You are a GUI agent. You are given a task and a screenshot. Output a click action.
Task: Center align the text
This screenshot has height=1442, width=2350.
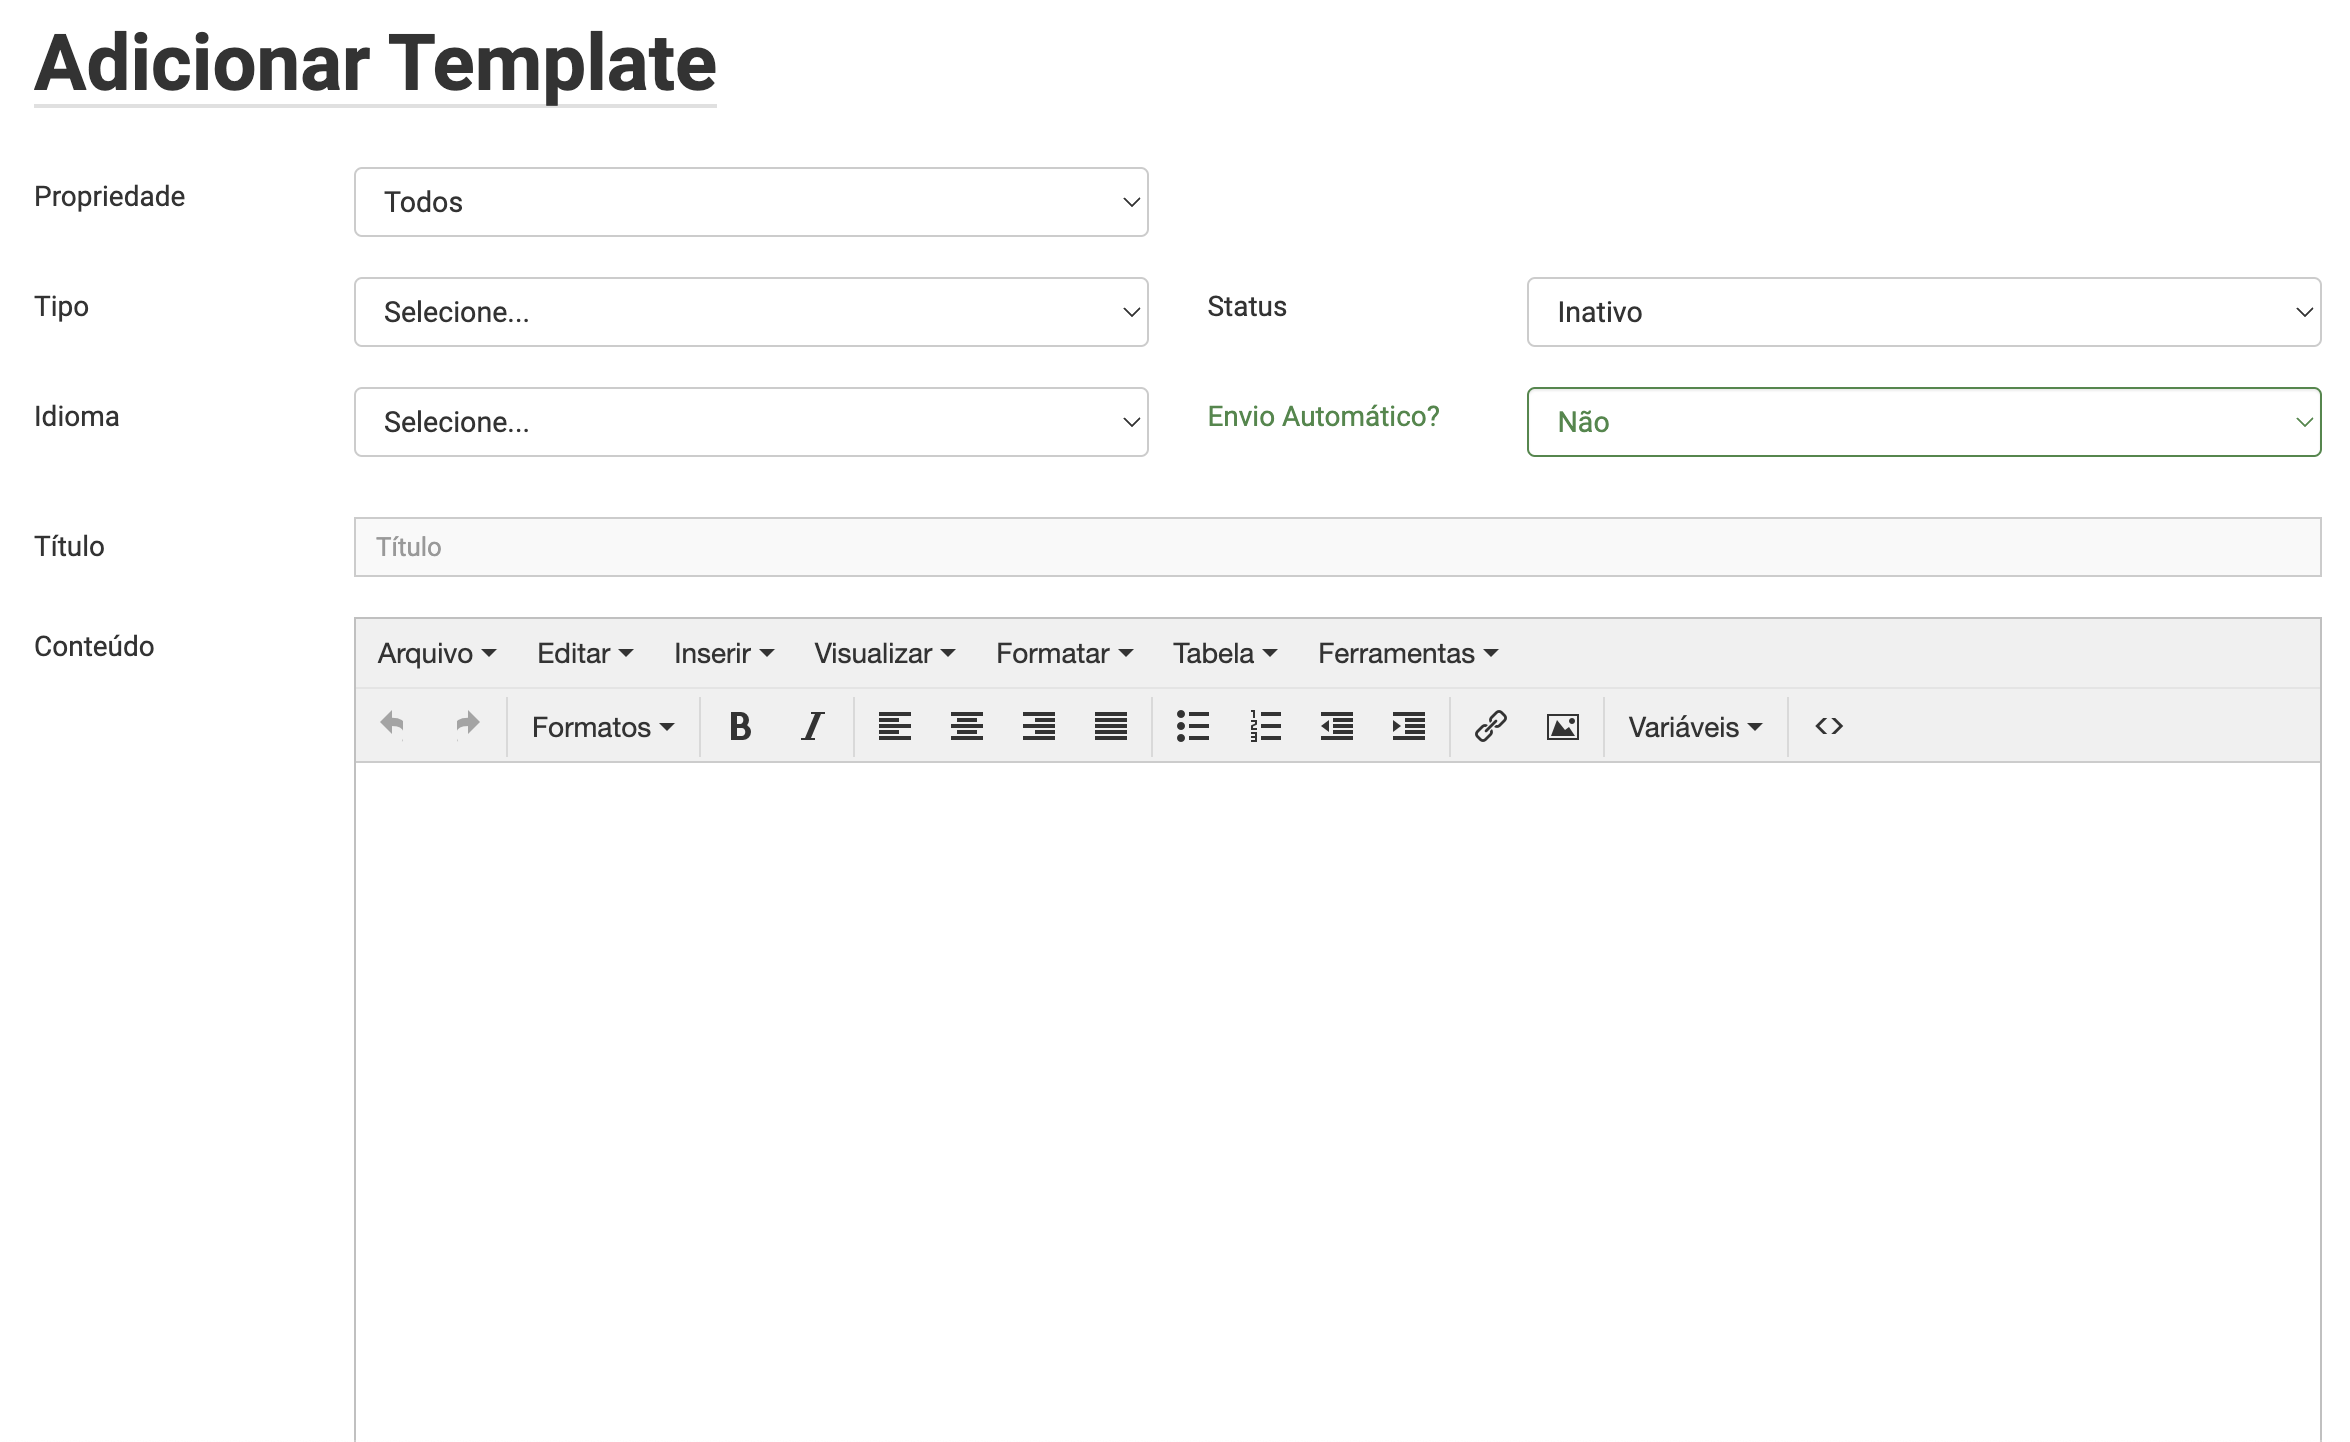[967, 726]
